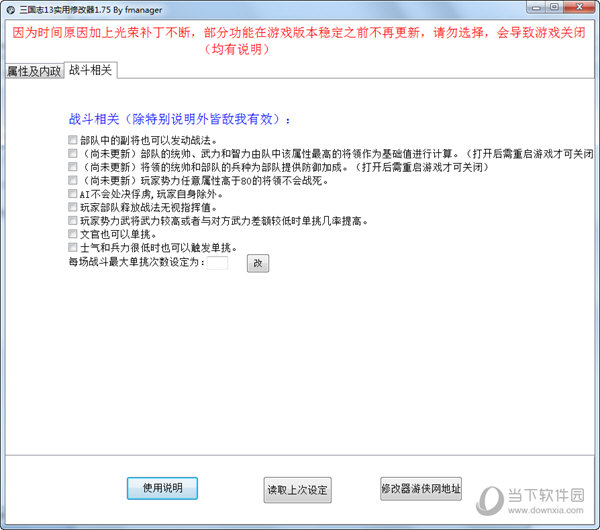Viewport: 600px width, 530px height.
Task: Open the 修改器游侠网地址 button
Action: tap(421, 489)
